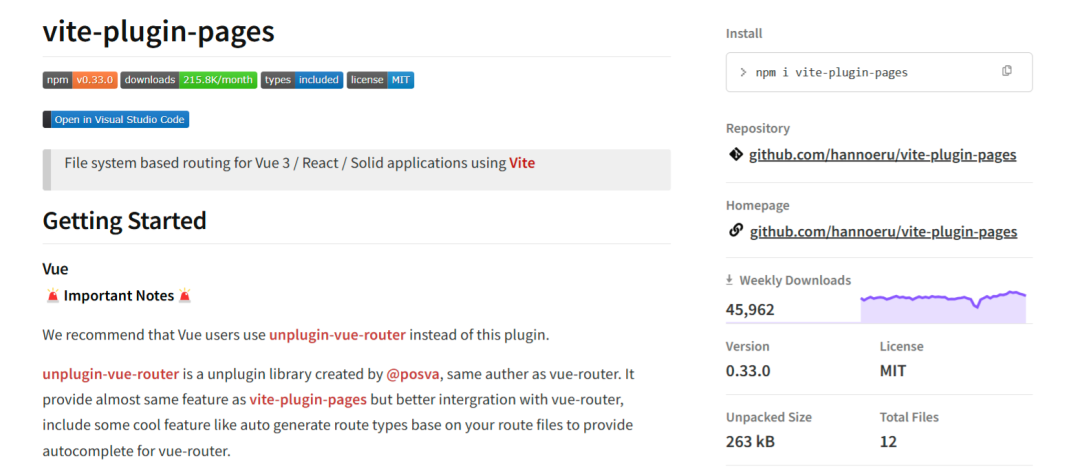Click the vite-plugin-pages page title
Image resolution: width=1080 pixels, height=471 pixels.
point(158,31)
